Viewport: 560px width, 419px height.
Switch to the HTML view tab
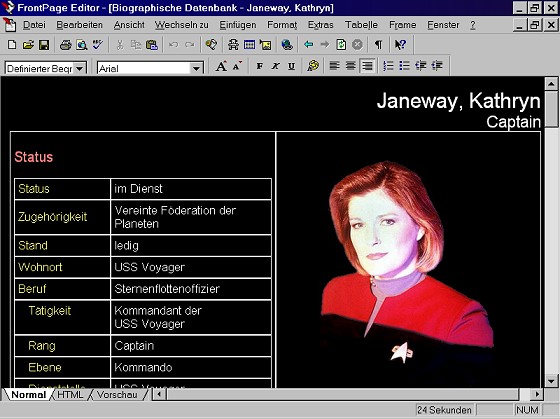coord(70,395)
